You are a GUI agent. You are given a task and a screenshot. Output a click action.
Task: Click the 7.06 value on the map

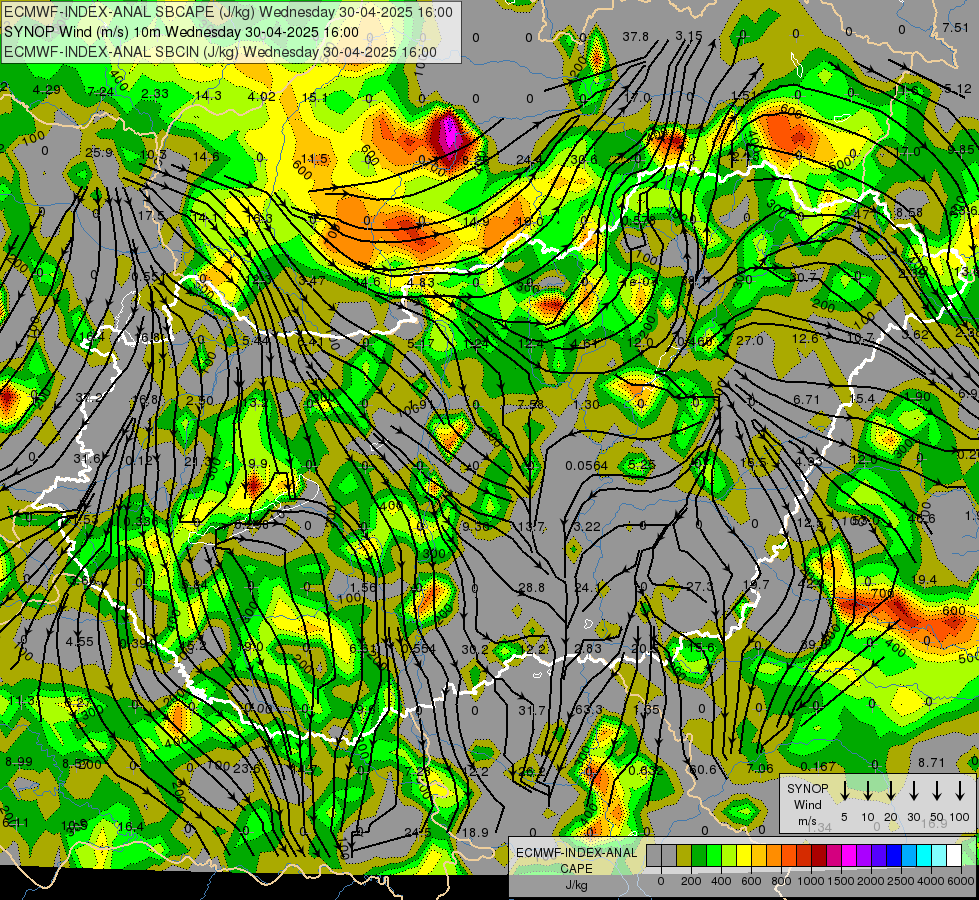coord(760,768)
